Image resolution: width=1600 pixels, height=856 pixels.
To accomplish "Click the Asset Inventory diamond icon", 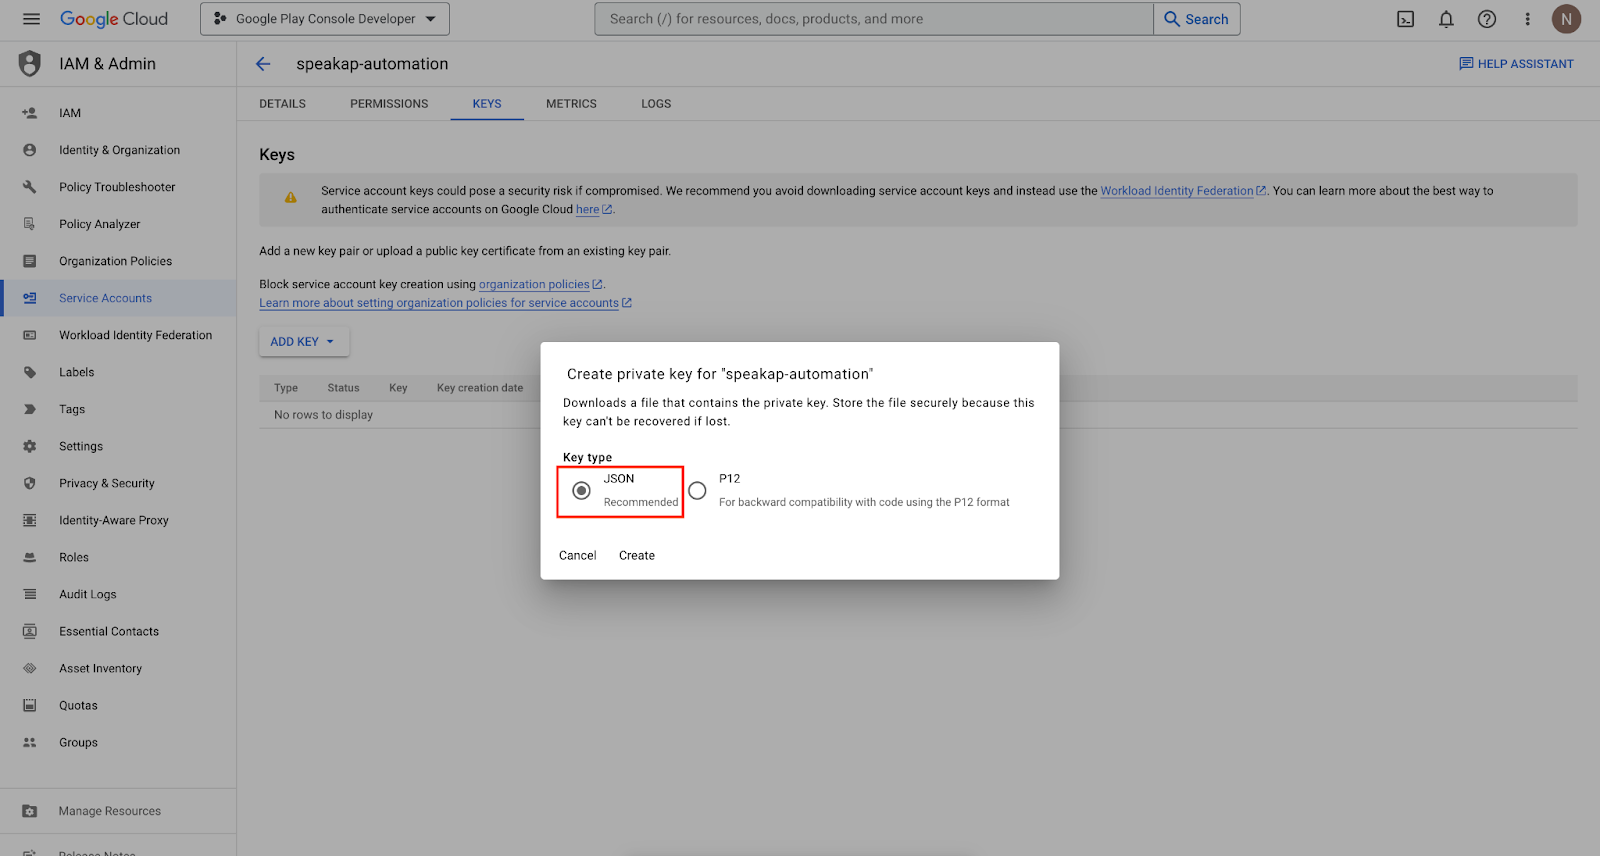I will [x=30, y=668].
